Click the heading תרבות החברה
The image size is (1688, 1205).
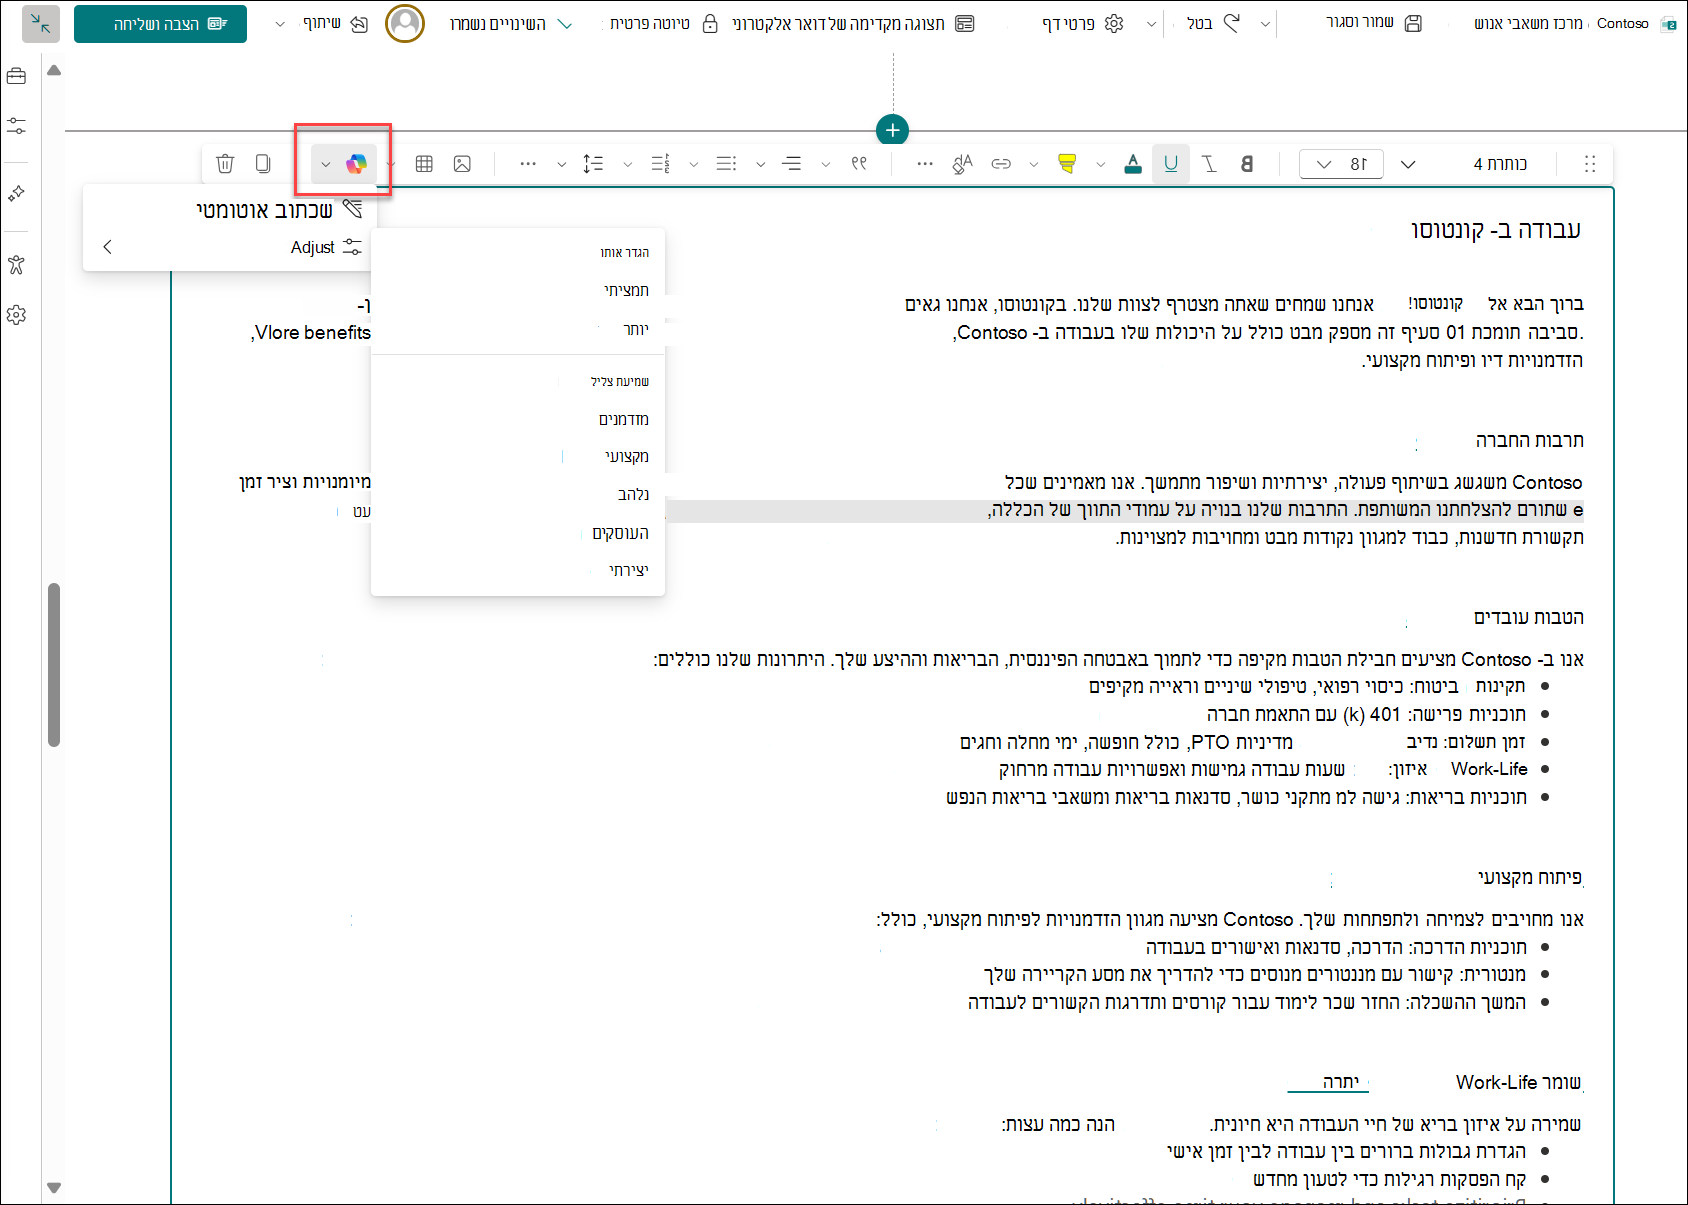[1529, 441]
